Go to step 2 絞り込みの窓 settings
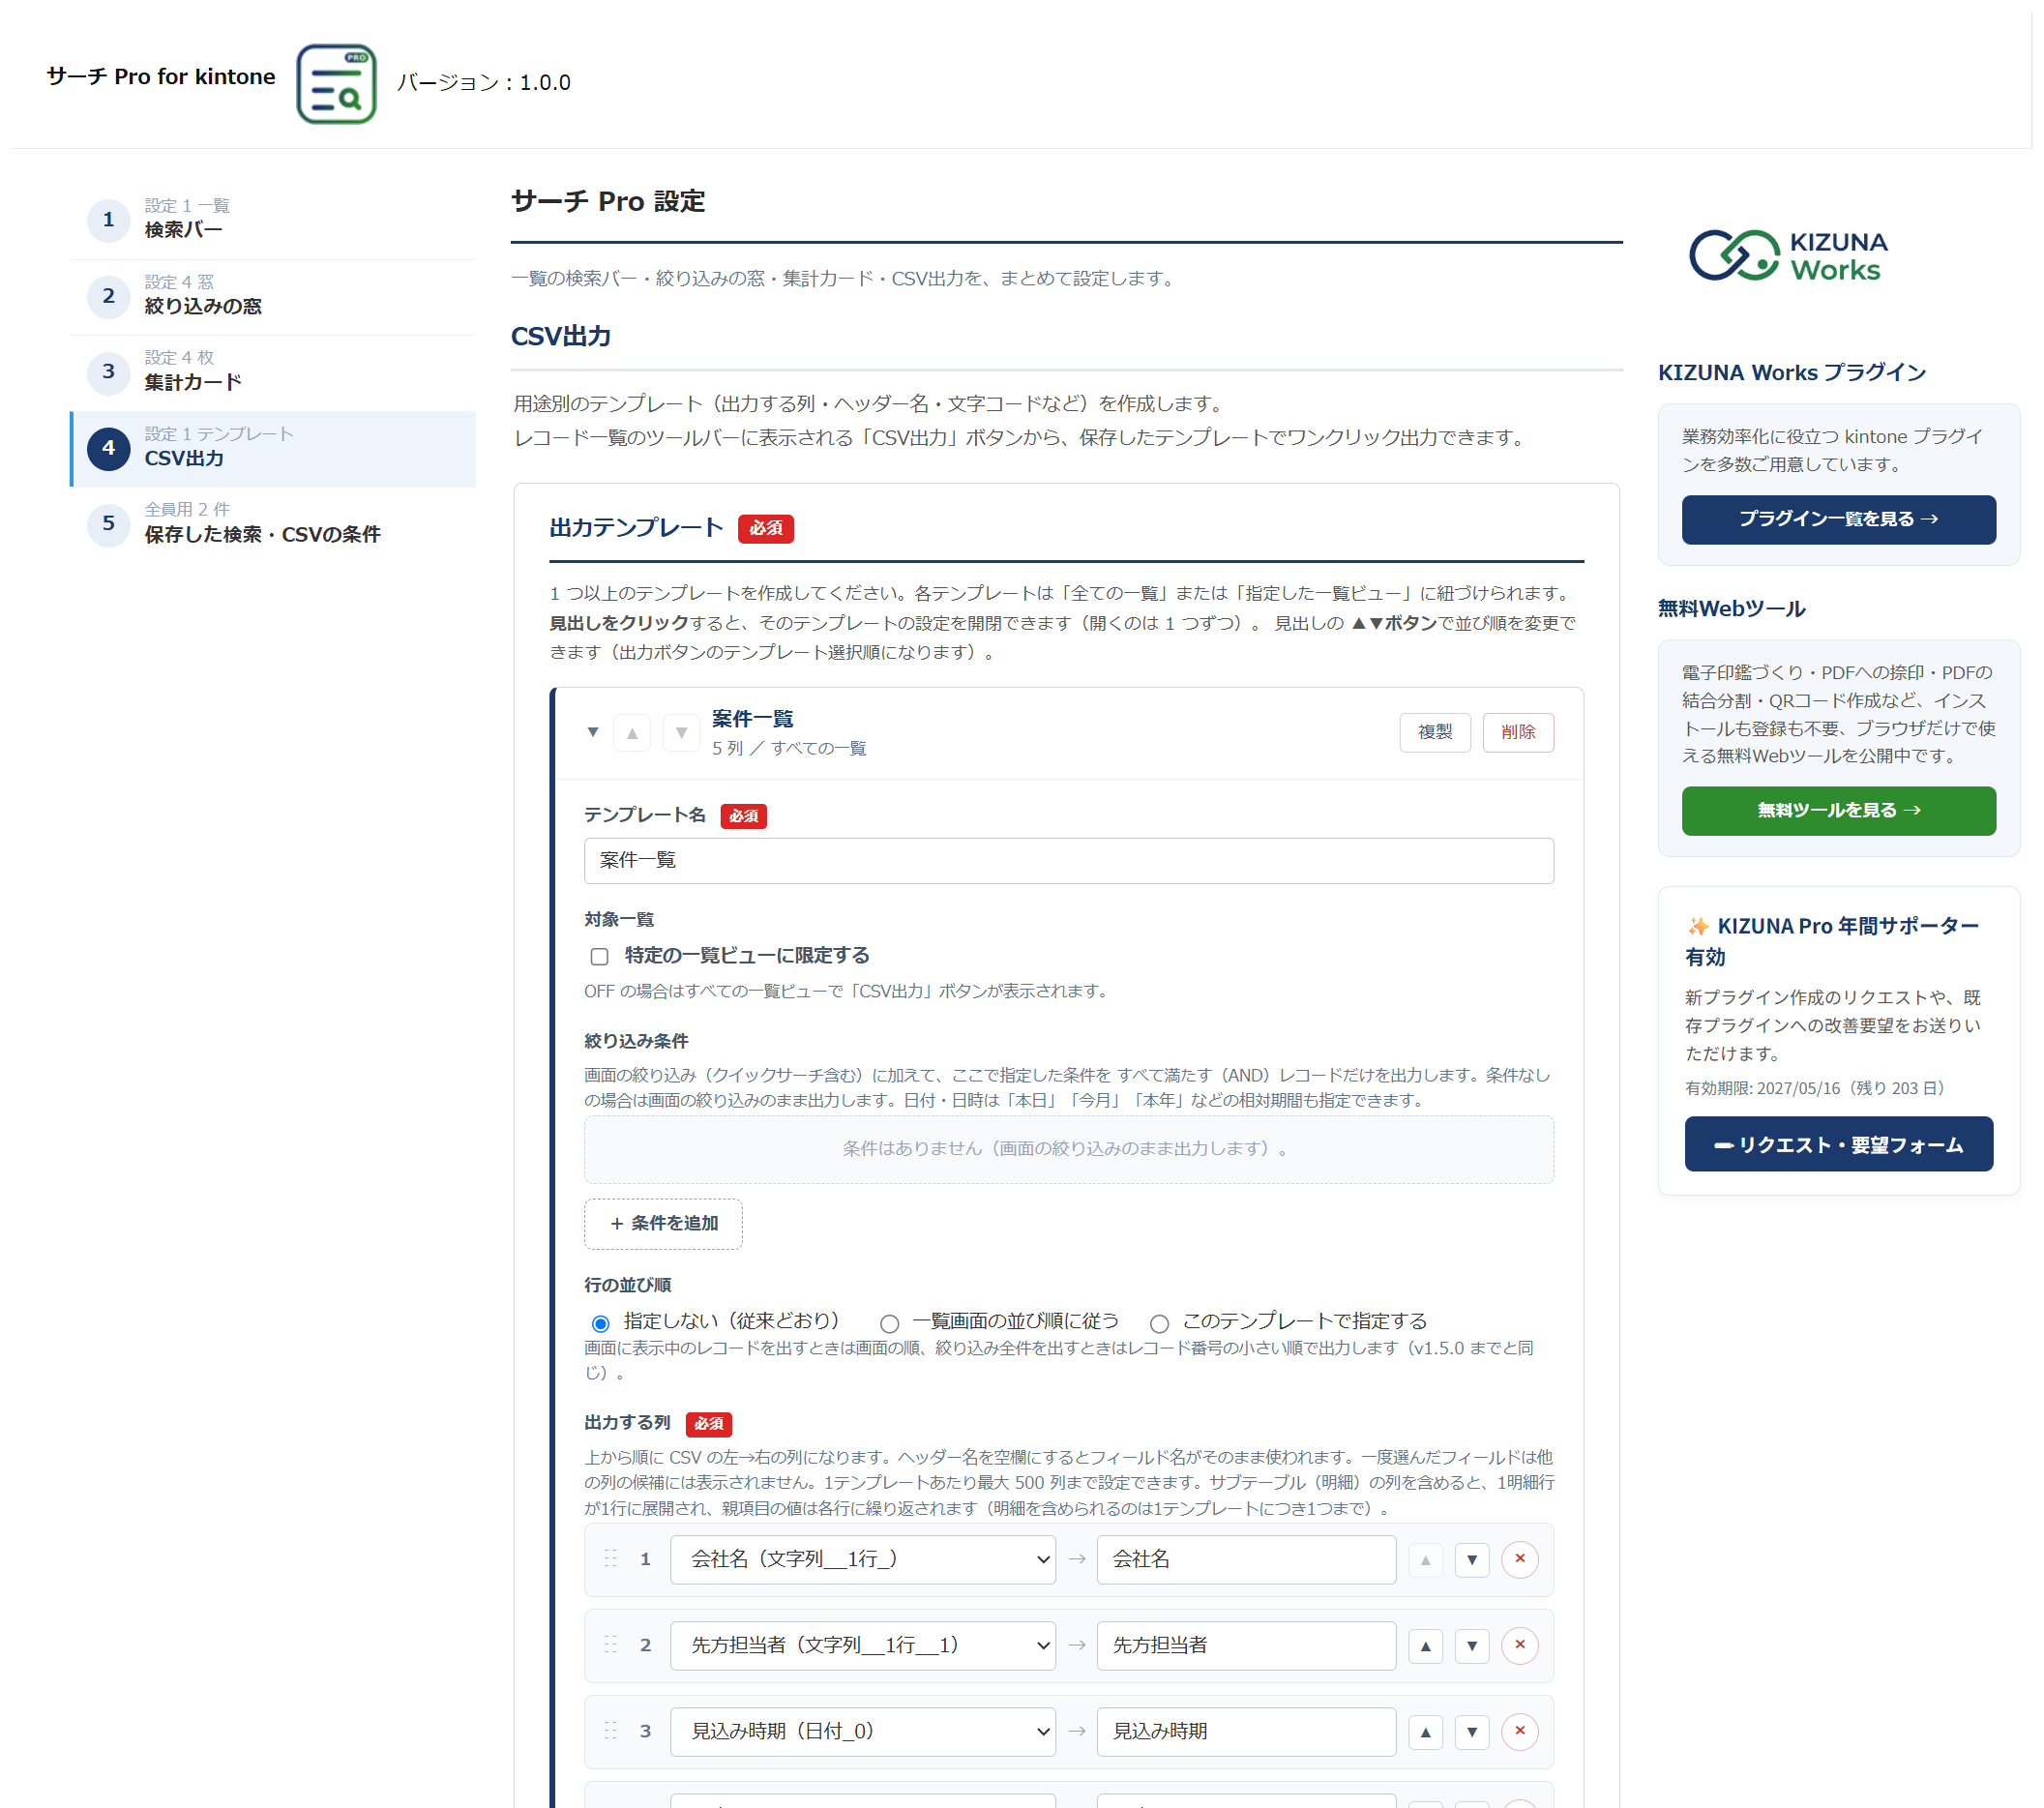This screenshot has width=2044, height=1808. click(273, 295)
